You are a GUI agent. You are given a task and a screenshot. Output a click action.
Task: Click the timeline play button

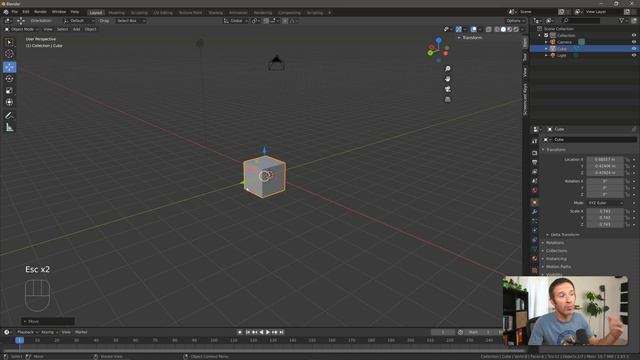pos(268,332)
